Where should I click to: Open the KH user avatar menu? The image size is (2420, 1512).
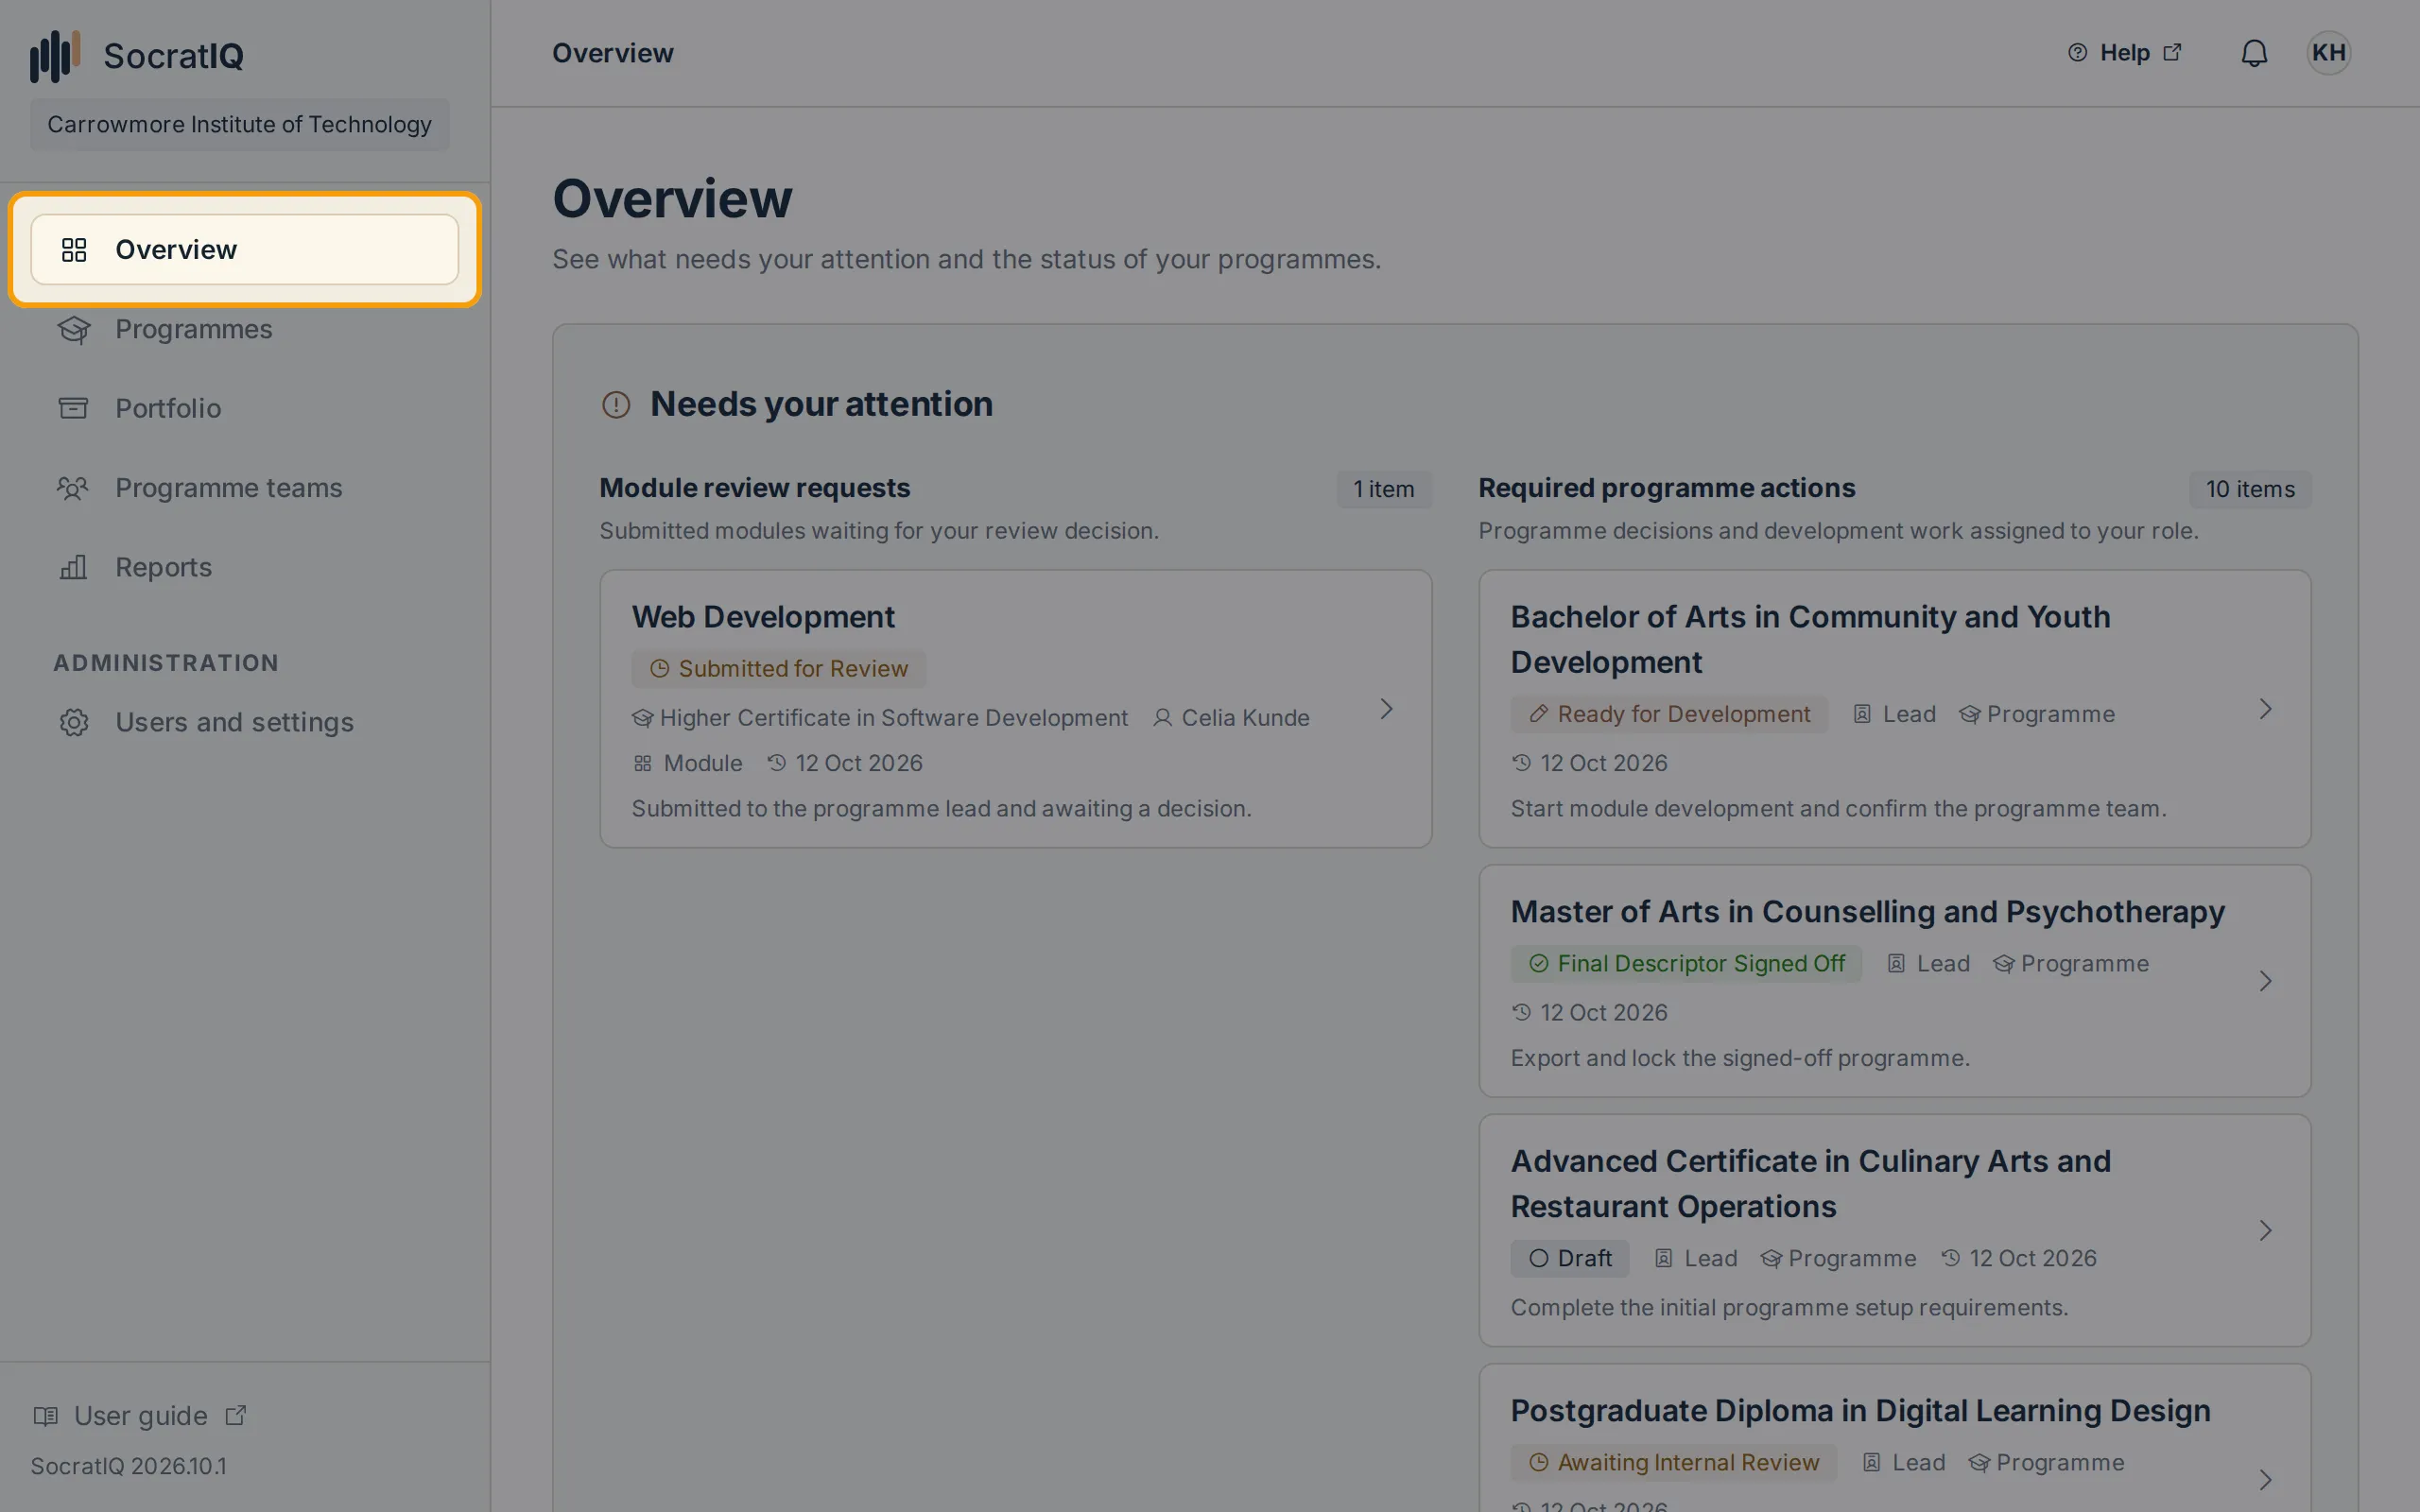click(2328, 53)
